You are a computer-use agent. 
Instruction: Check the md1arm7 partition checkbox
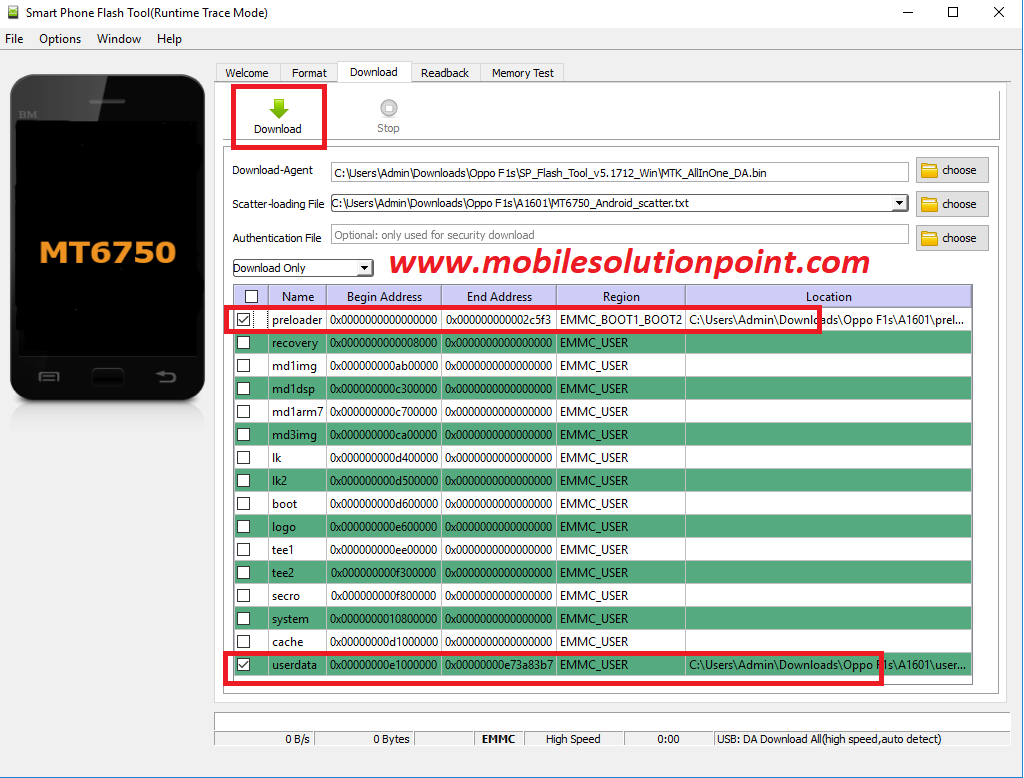pos(244,412)
